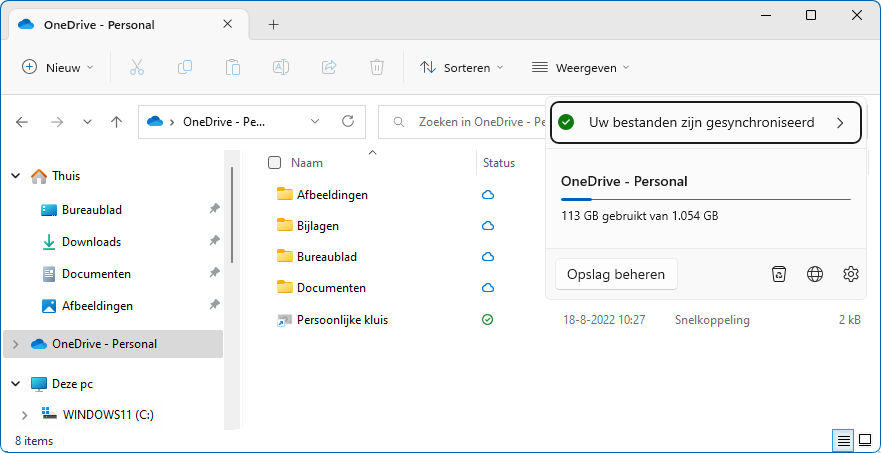Click the Rename icon in the toolbar
881x453 pixels.
click(x=281, y=67)
